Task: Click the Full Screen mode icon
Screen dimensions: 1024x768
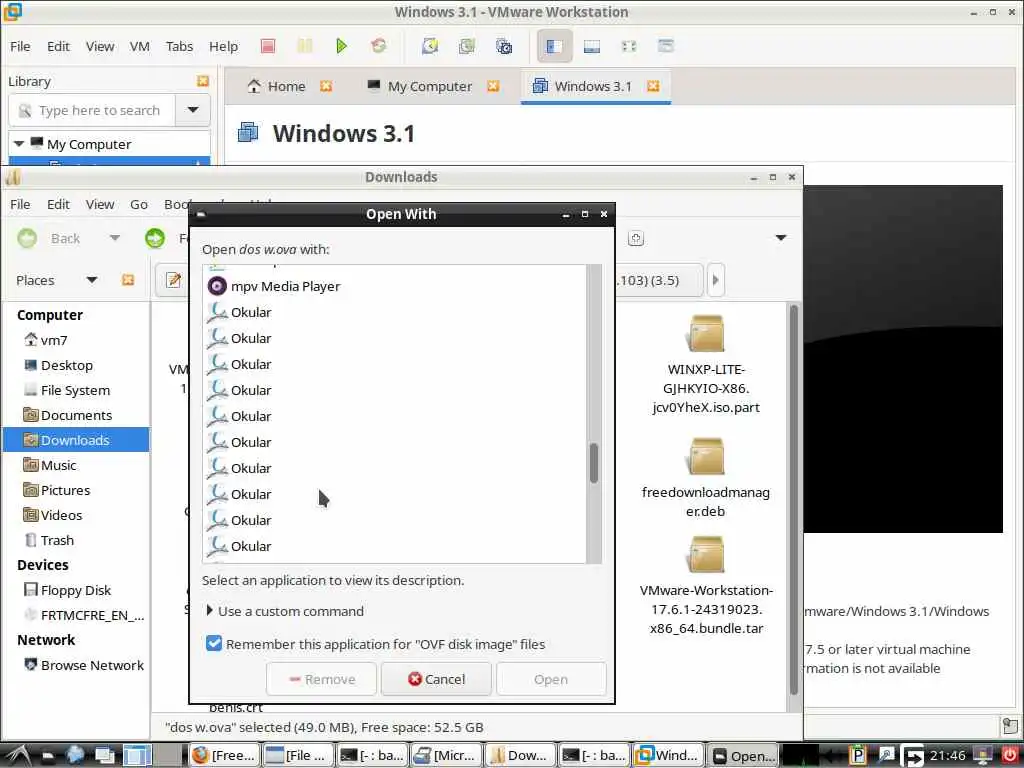Action: pos(628,46)
